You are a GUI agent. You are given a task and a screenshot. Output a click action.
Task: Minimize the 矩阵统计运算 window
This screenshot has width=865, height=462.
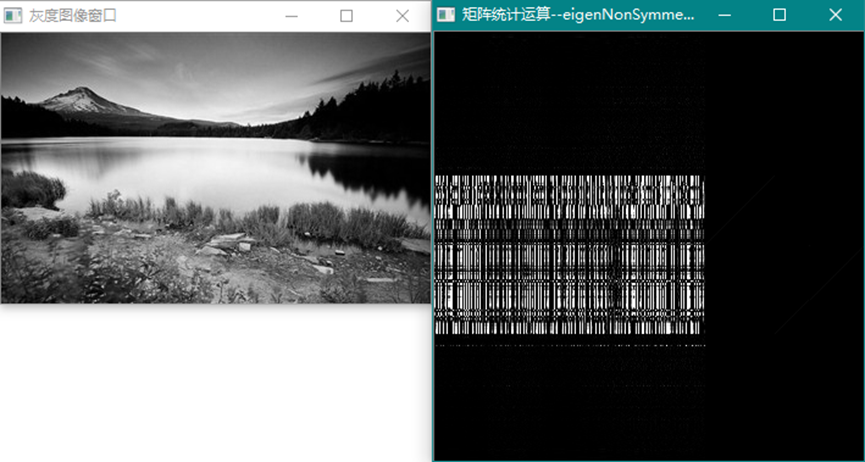pyautogui.click(x=724, y=15)
